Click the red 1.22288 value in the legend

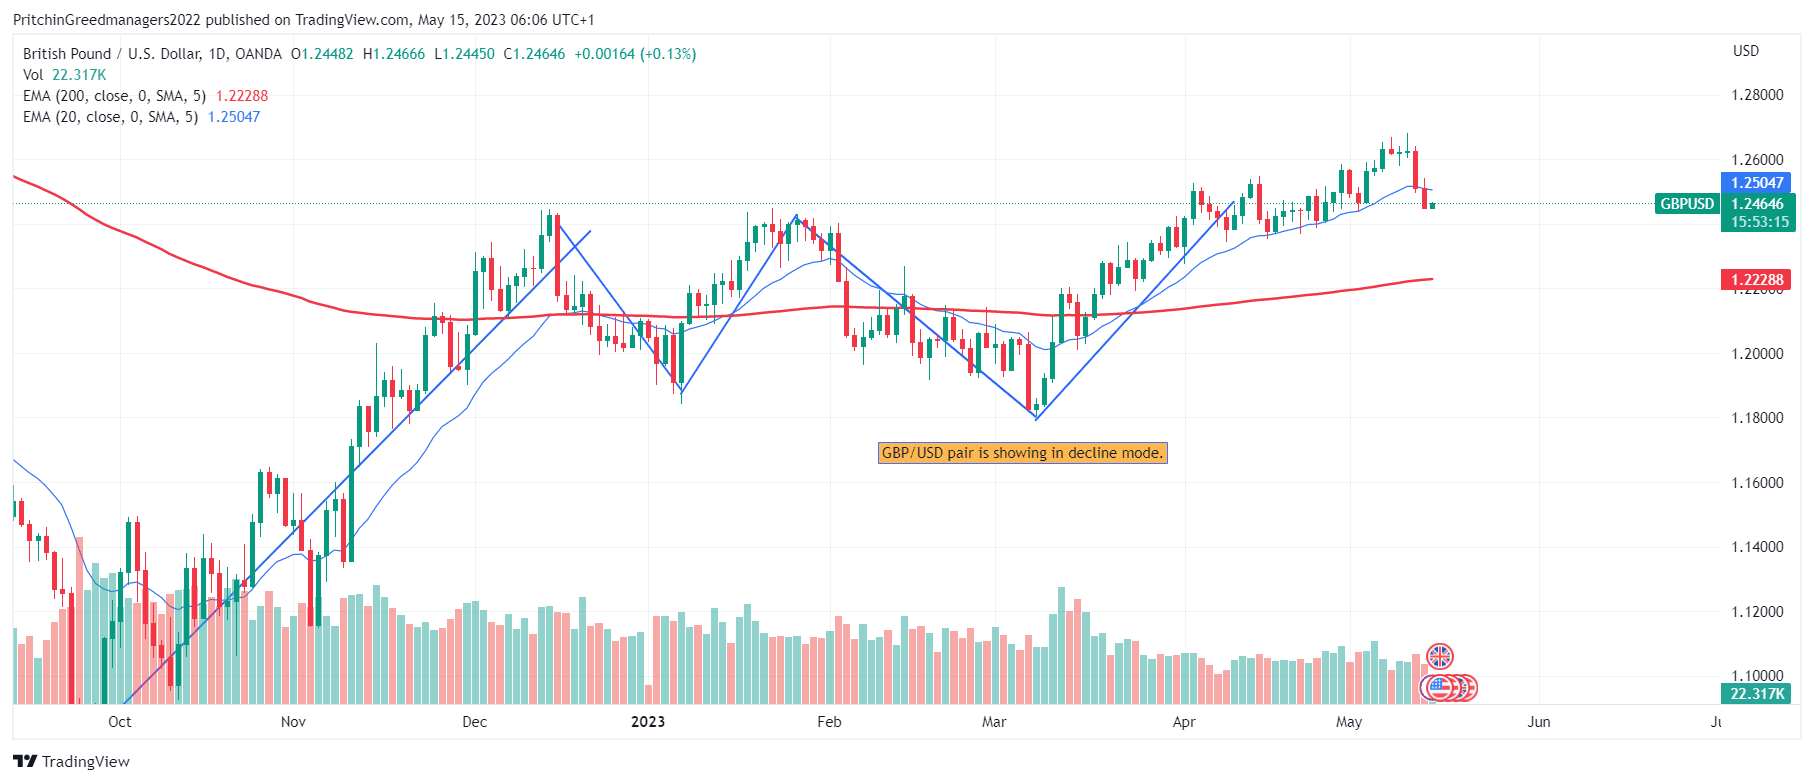[x=242, y=96]
